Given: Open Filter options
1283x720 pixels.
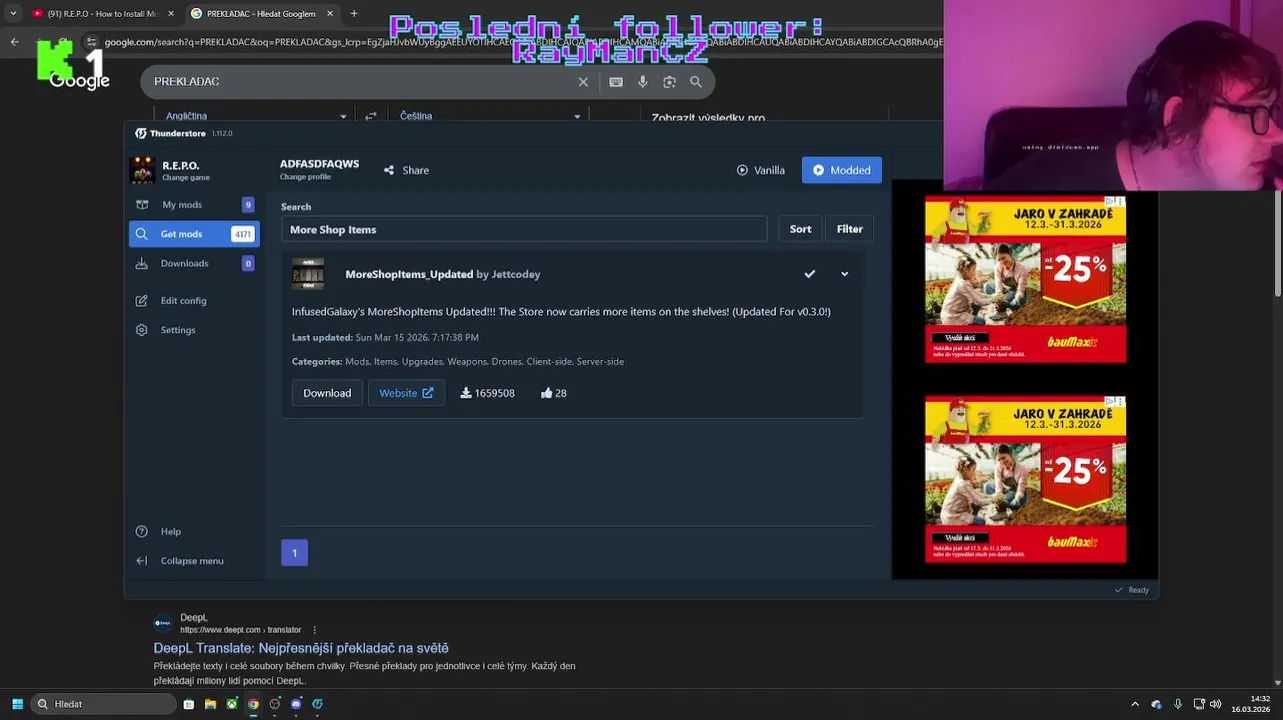Looking at the screenshot, I should tap(849, 229).
